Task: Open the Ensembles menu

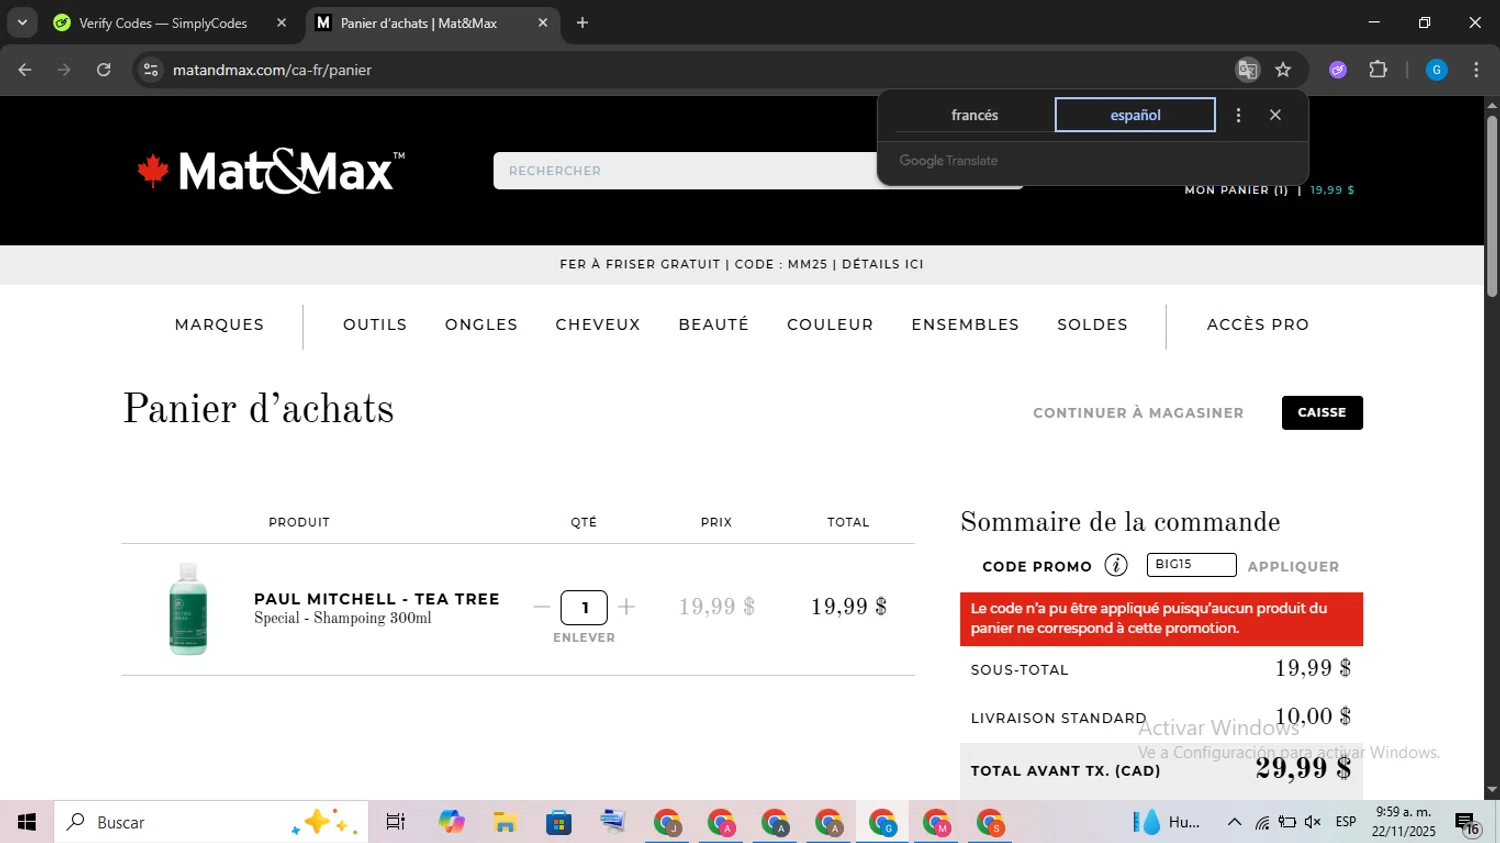Action: pos(965,325)
